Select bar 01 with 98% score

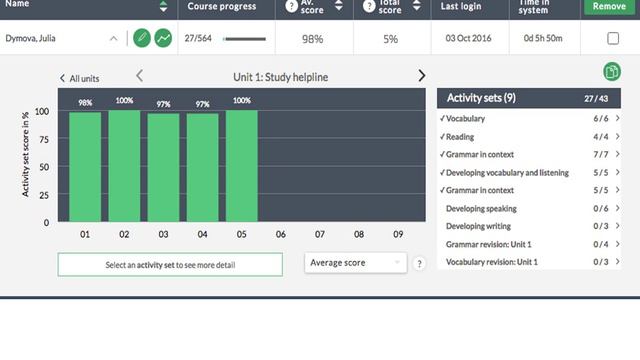[x=85, y=167]
